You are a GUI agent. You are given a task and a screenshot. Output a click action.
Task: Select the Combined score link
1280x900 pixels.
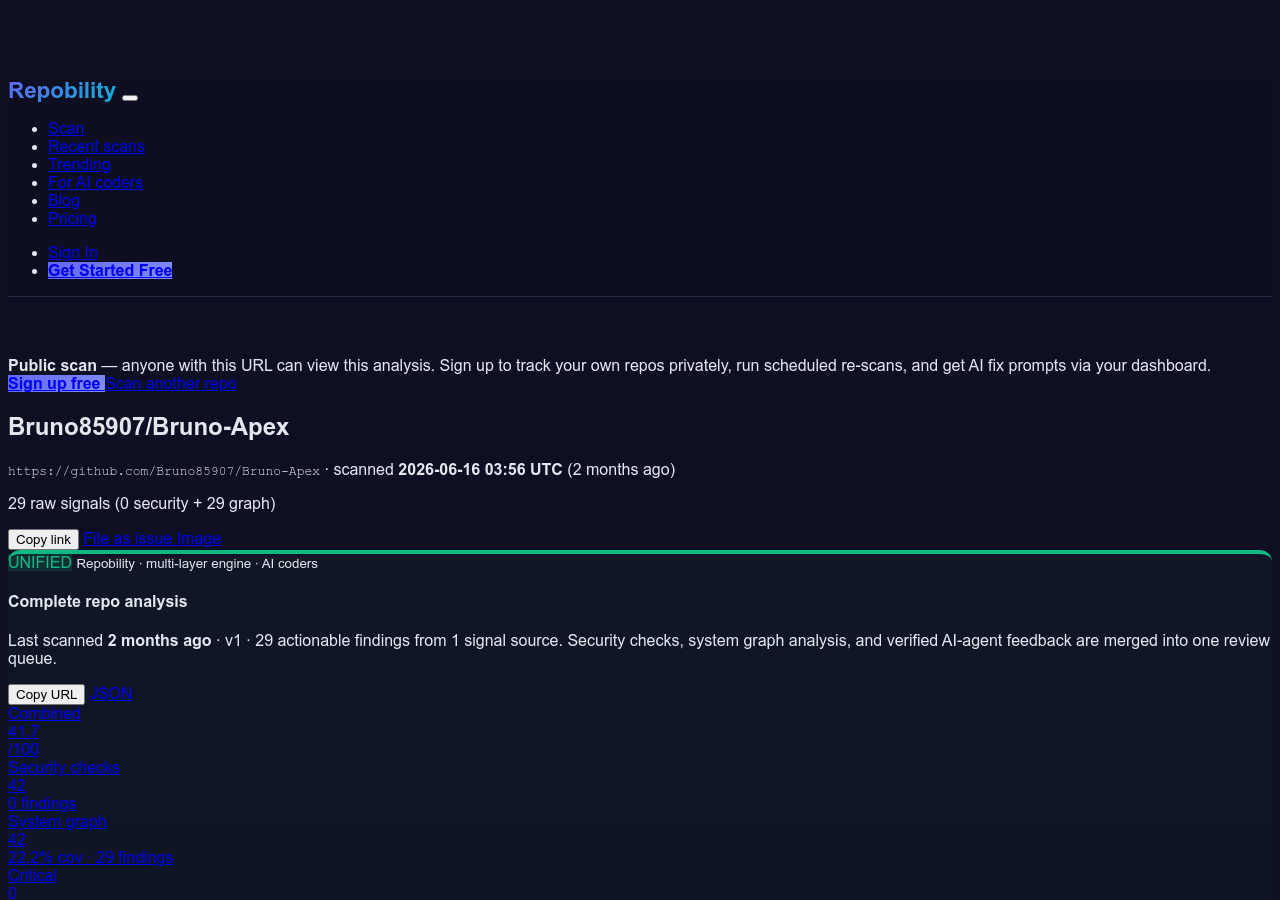click(x=44, y=713)
